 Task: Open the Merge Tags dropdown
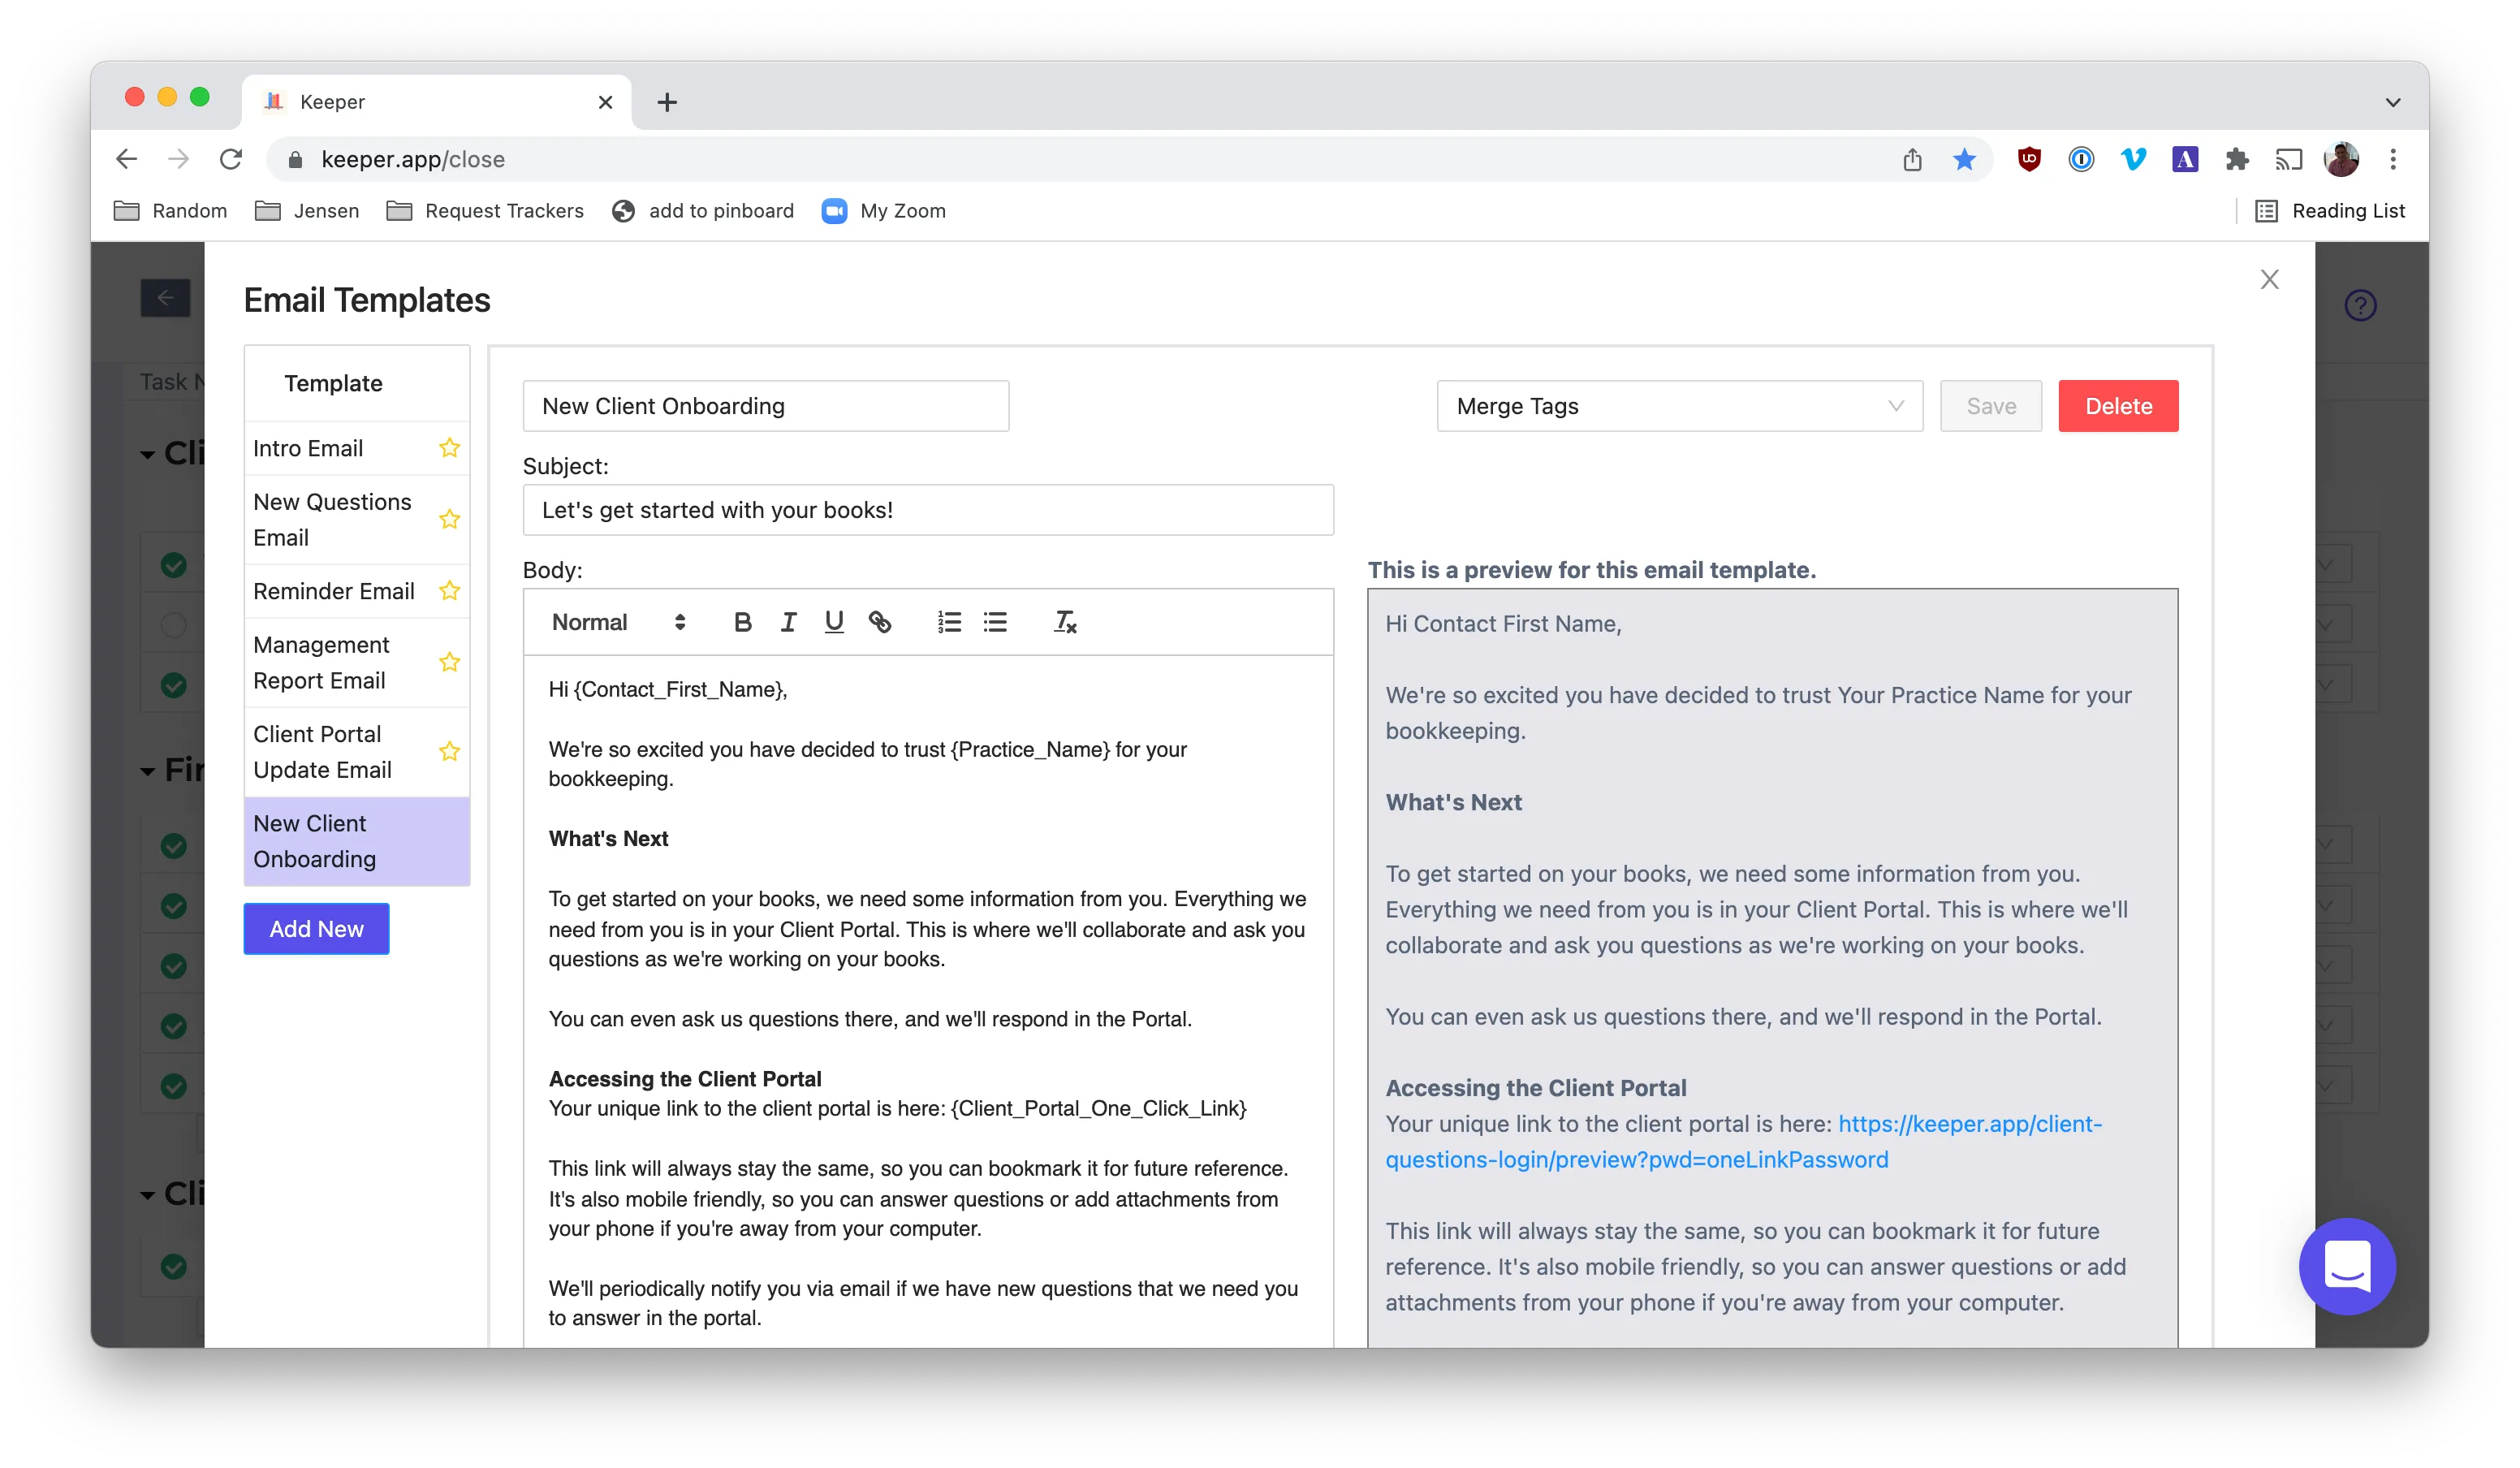click(1679, 406)
